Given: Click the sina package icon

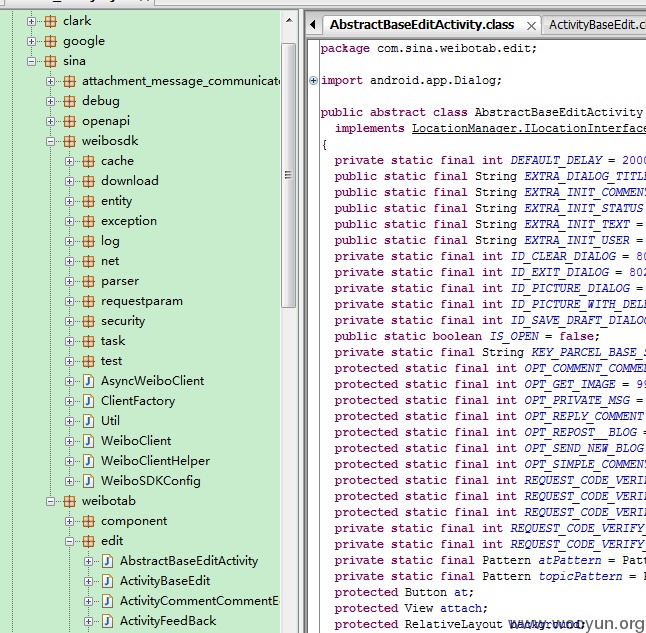Looking at the screenshot, I should pos(50,61).
